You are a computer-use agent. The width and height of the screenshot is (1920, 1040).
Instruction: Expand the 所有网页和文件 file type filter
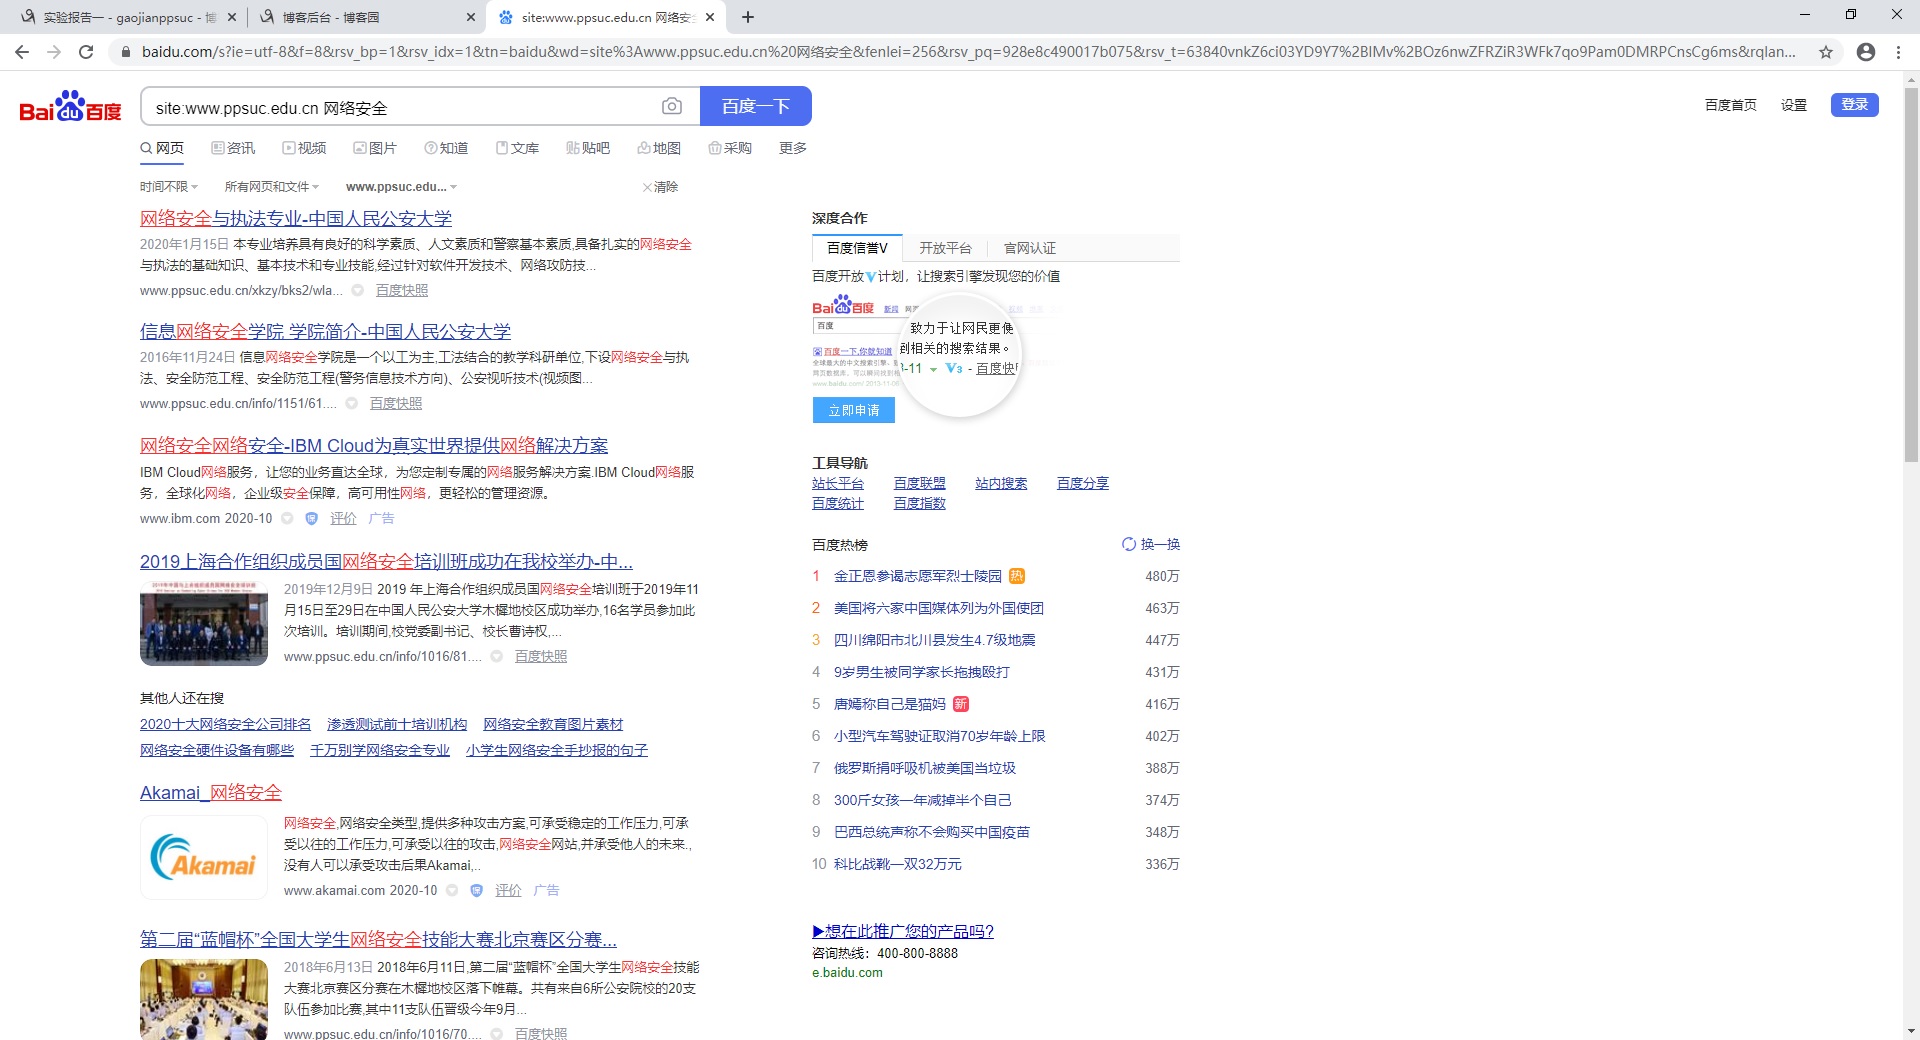272,187
